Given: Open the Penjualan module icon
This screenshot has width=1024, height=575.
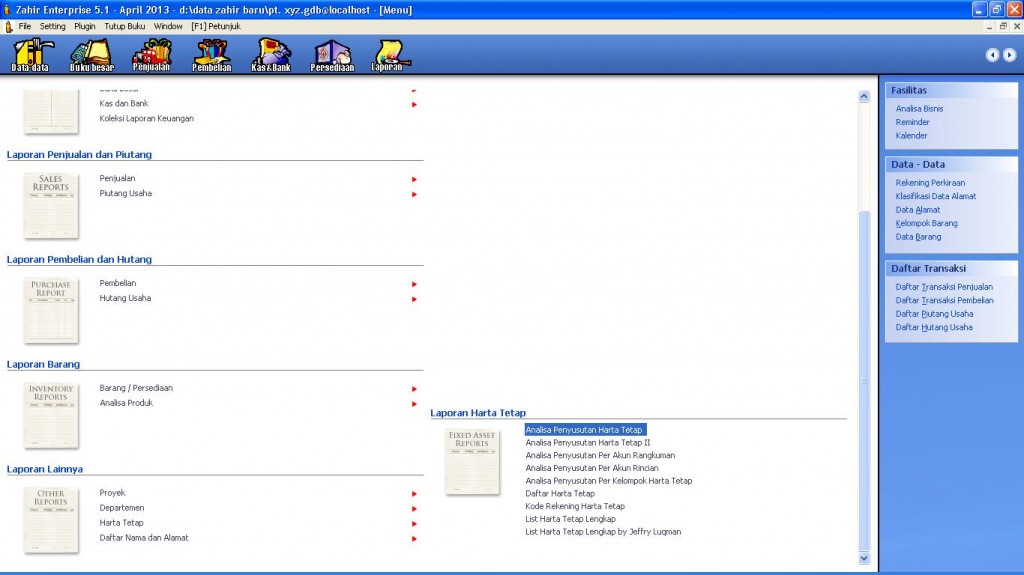Looking at the screenshot, I should point(151,55).
